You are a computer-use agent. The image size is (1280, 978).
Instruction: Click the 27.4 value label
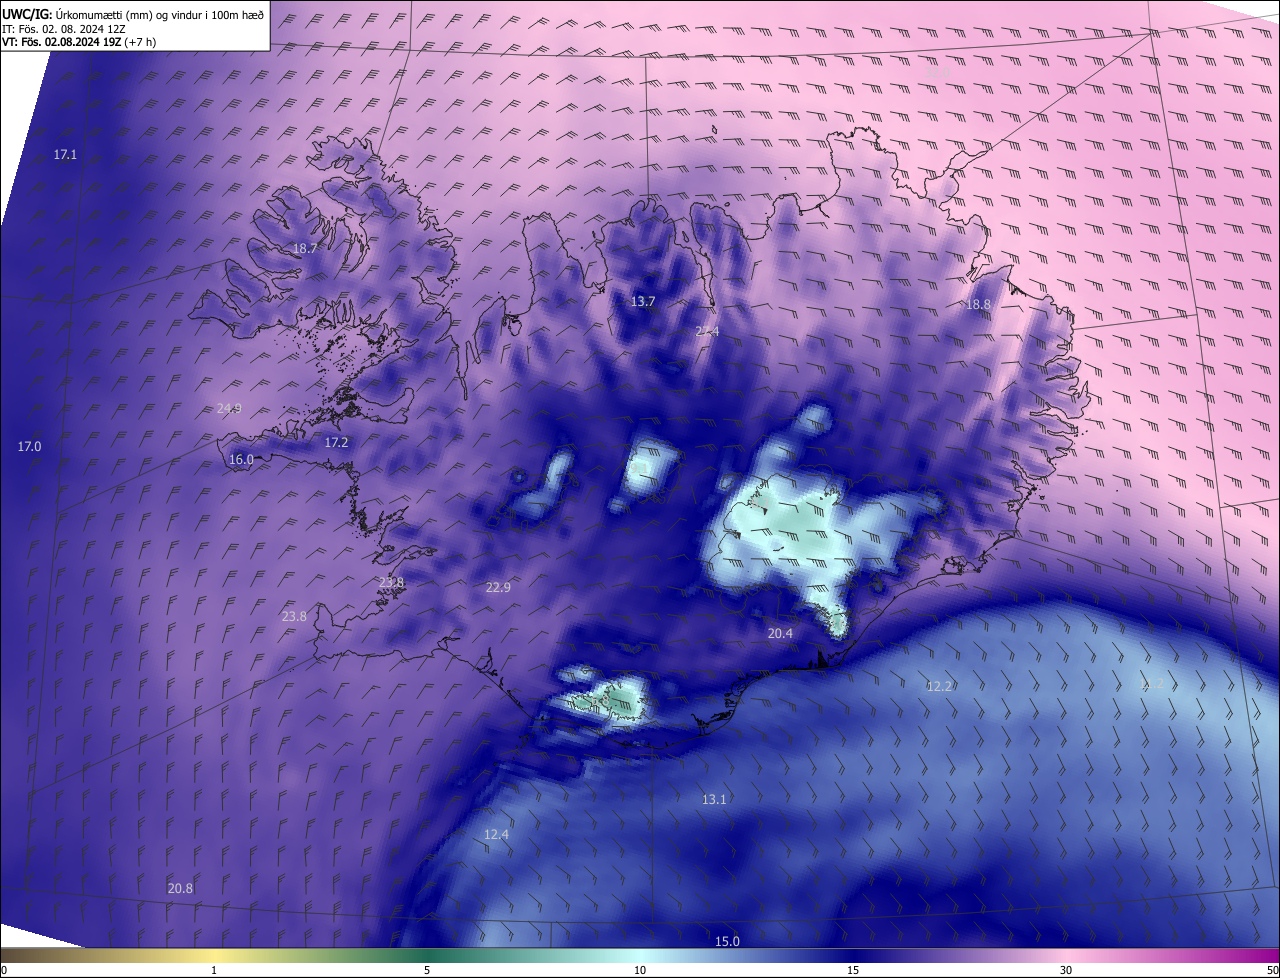pos(707,331)
